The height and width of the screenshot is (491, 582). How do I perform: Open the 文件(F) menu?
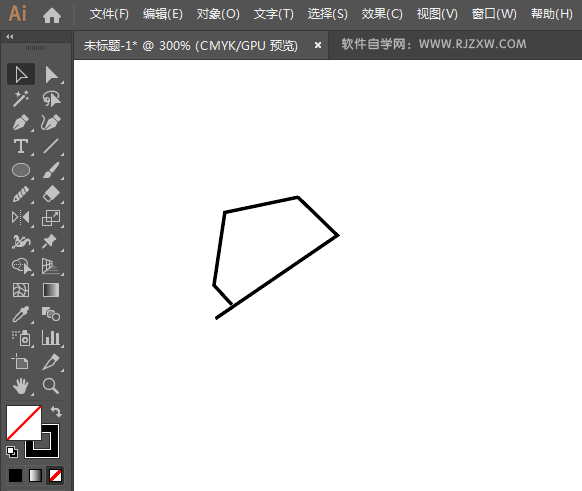109,14
